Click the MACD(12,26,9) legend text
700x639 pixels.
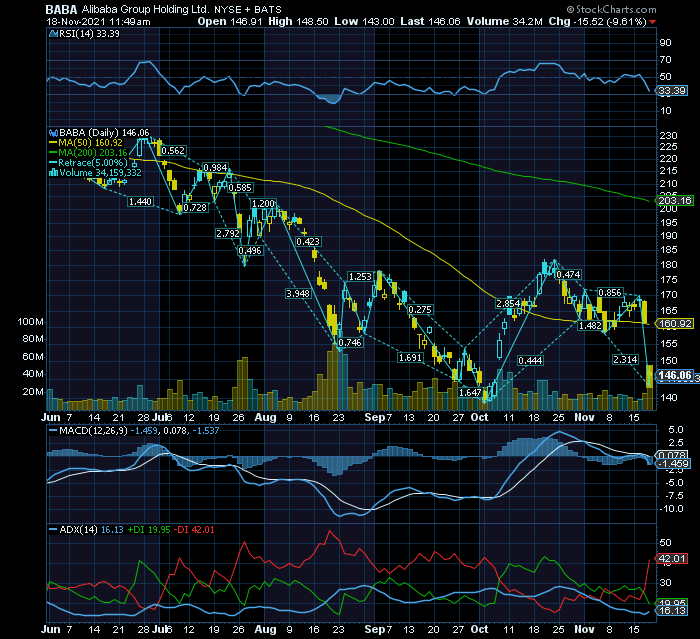(x=93, y=431)
